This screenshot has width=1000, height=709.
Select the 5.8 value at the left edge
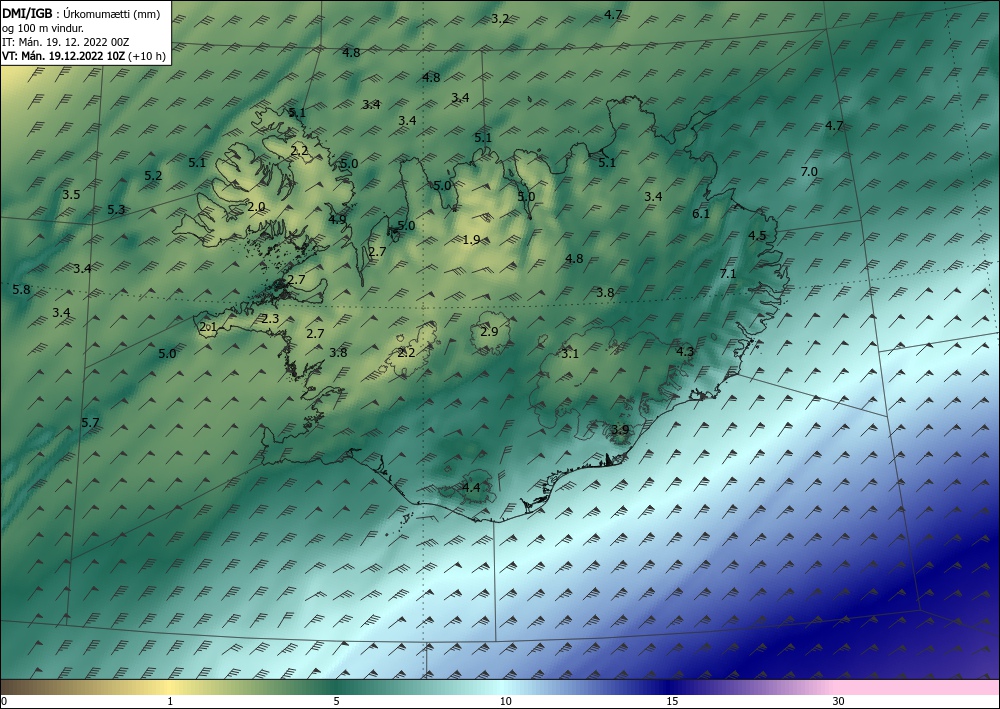pyautogui.click(x=21, y=290)
